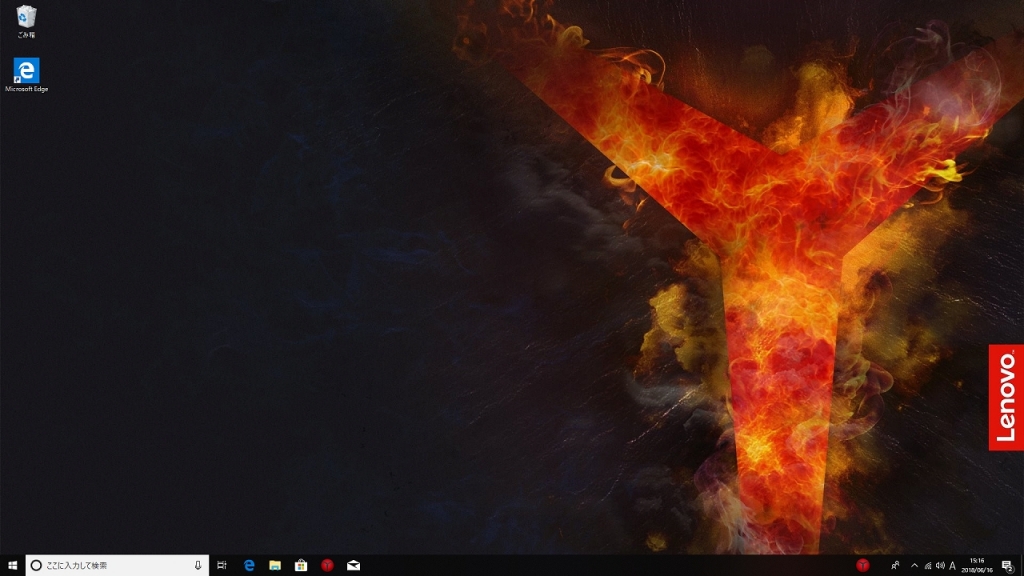Screen dimensions: 1024x576
Task: Open the volume speaker control
Action: 940,566
